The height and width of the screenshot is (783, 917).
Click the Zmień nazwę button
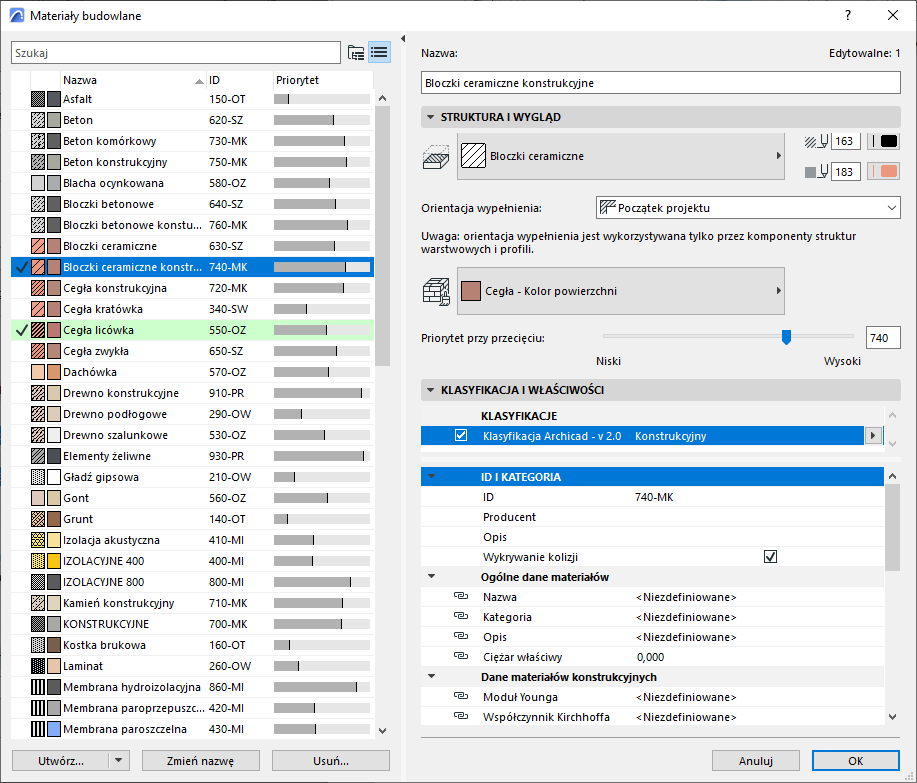(x=201, y=761)
